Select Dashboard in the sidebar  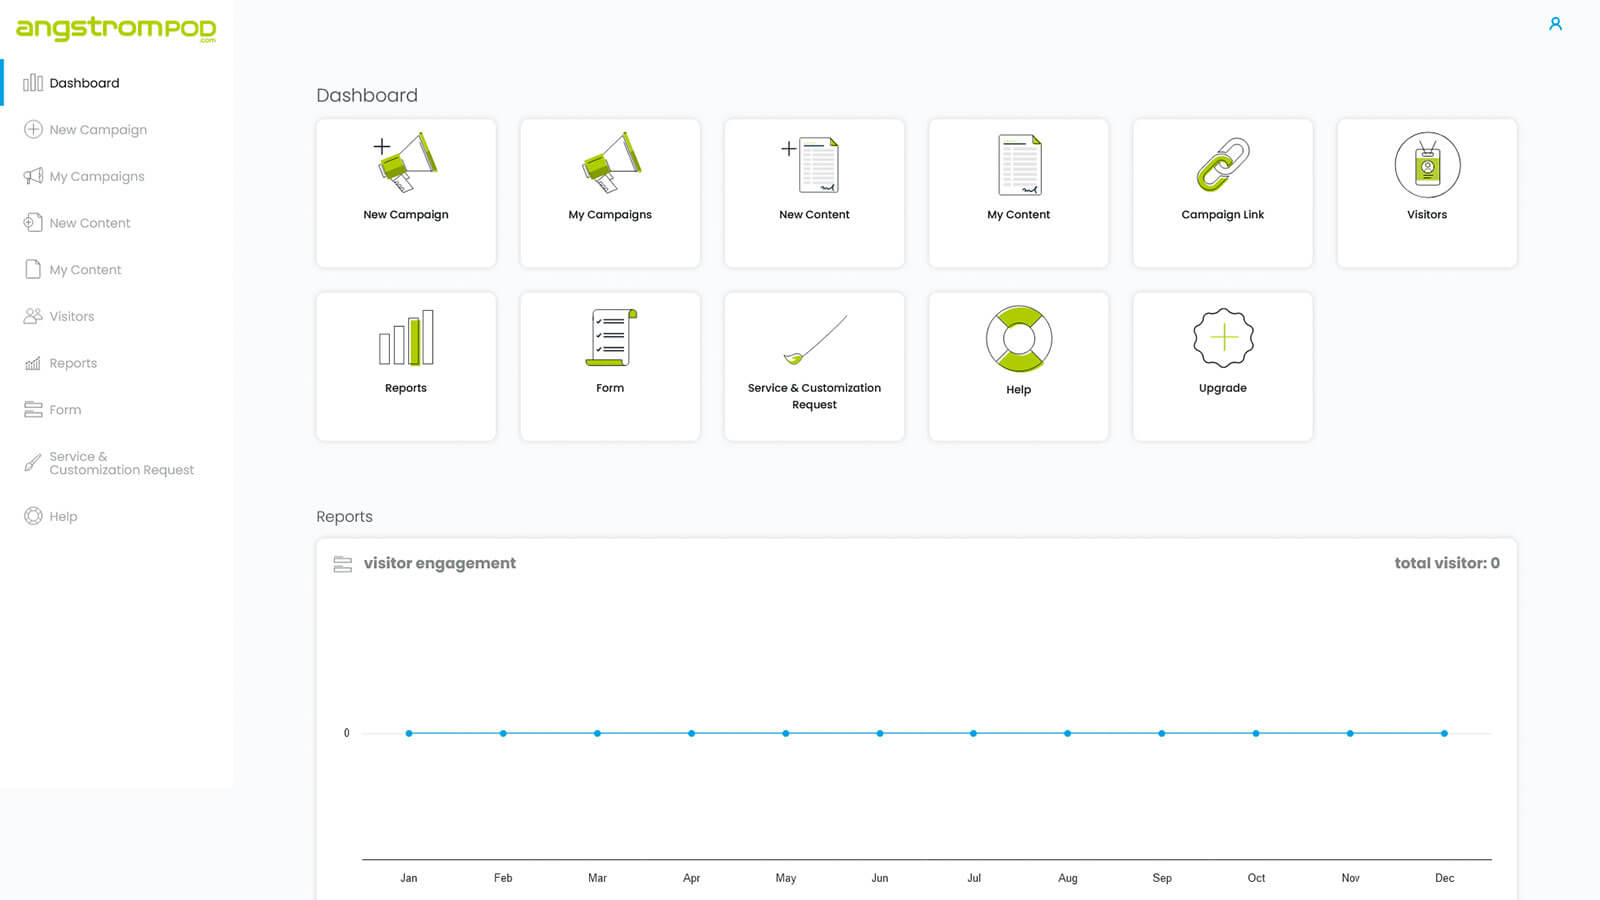pos(84,83)
